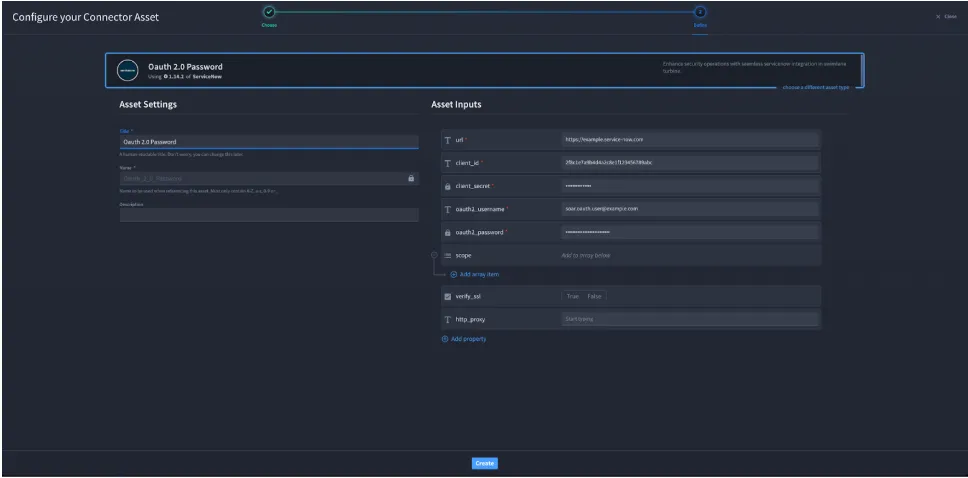
Task: Click the ServiceNow logo icon
Action: click(x=128, y=70)
